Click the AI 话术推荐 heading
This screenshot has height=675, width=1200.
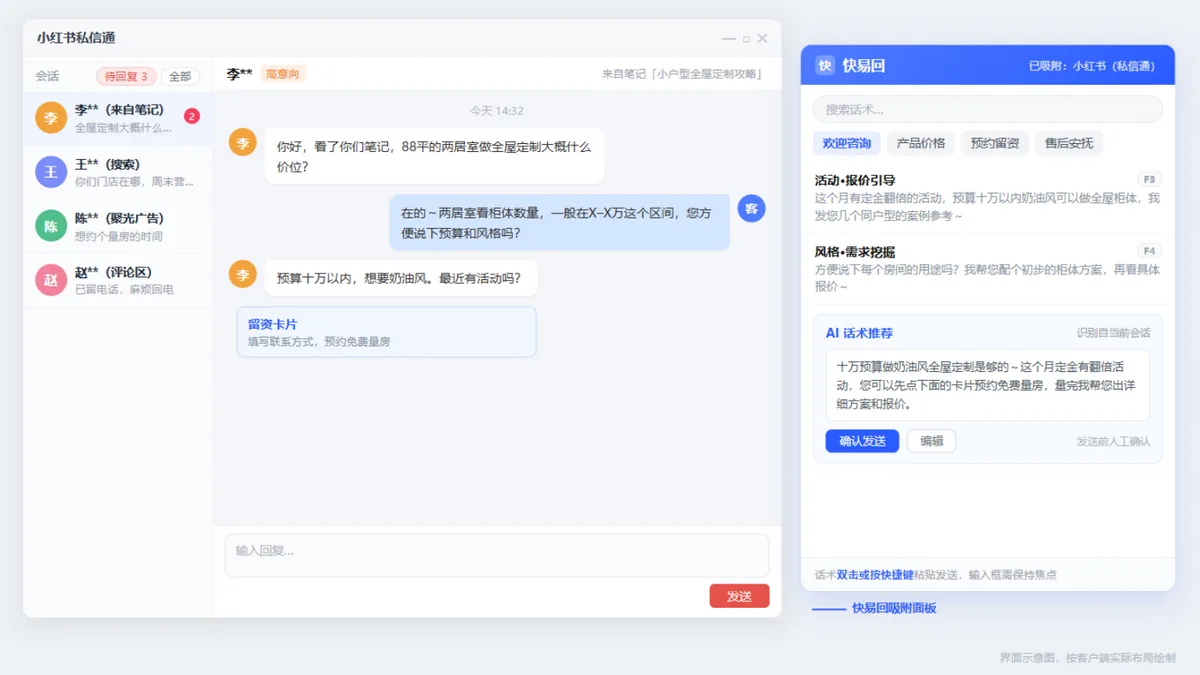pyautogui.click(x=859, y=333)
